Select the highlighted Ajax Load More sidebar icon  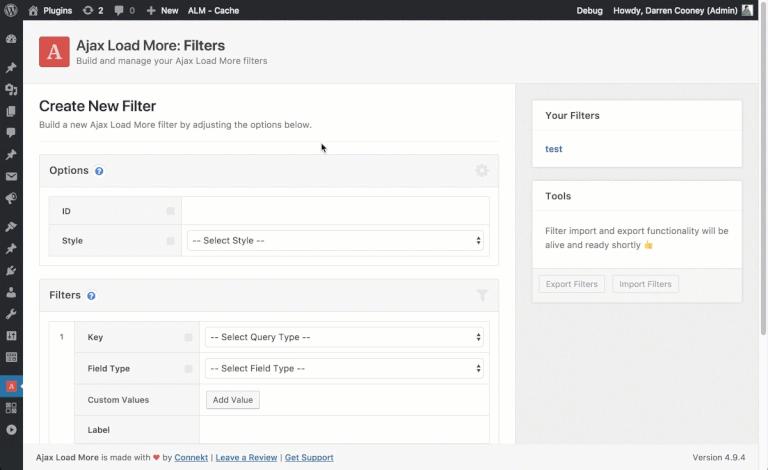pos(11,386)
